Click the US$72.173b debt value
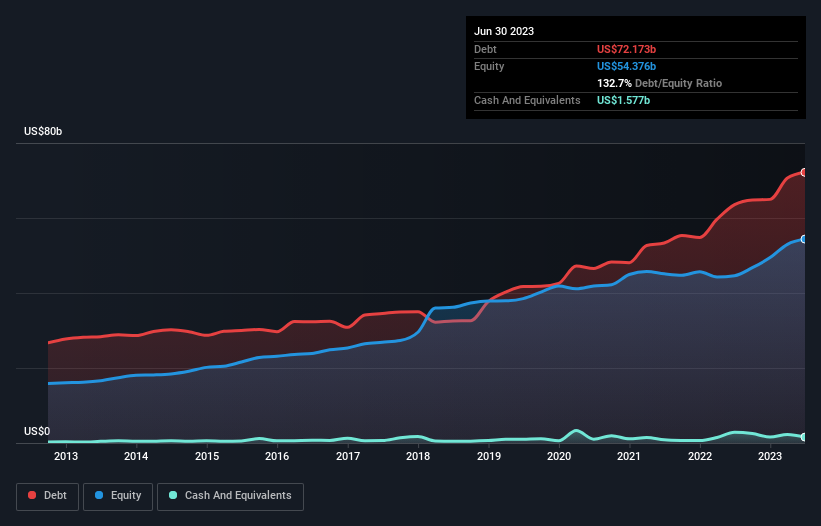 (626, 49)
